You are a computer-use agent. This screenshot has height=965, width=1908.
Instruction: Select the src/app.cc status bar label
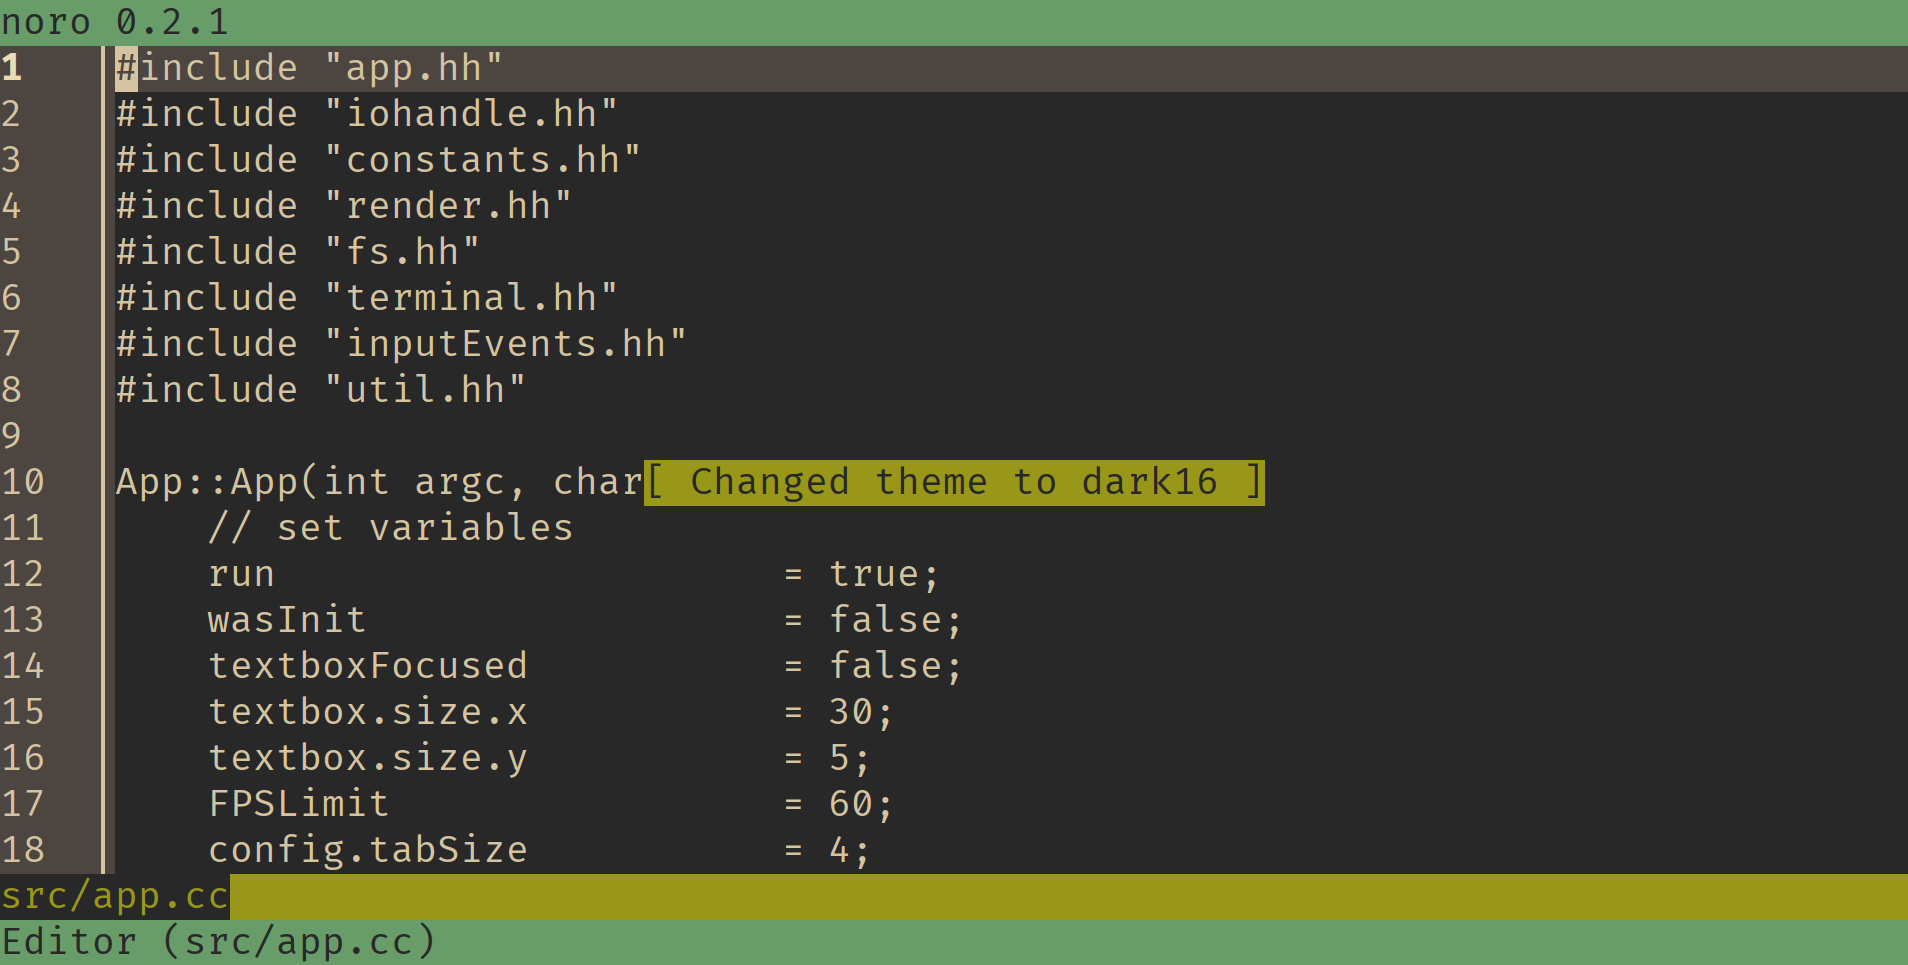[113, 895]
